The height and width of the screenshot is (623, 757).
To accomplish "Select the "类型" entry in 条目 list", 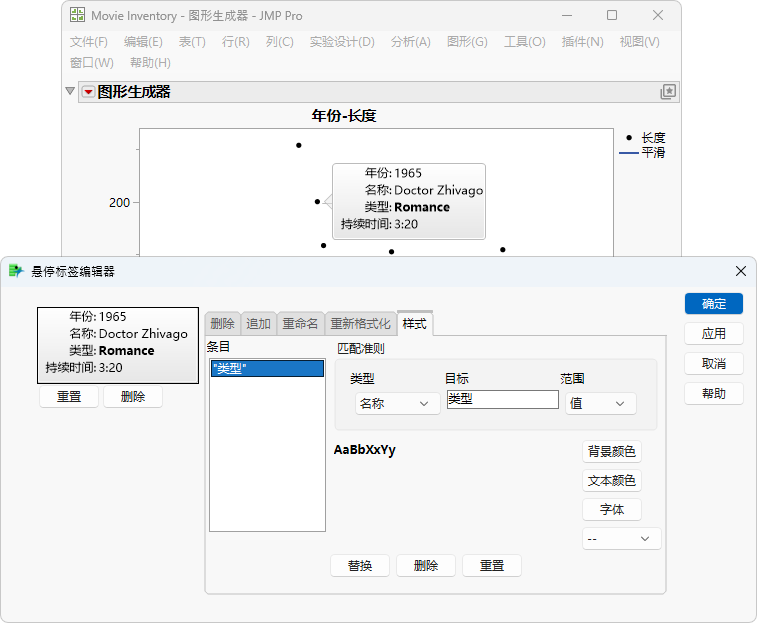I will [267, 368].
